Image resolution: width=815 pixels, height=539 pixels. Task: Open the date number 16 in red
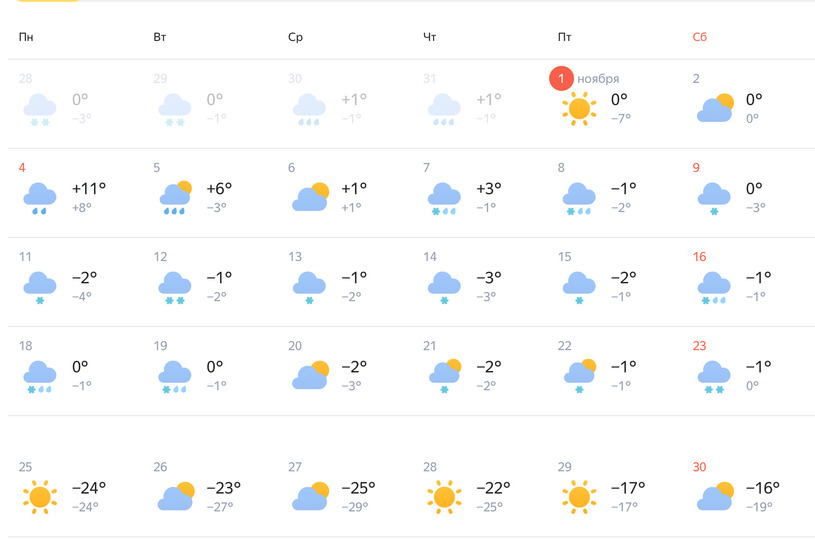point(699,257)
